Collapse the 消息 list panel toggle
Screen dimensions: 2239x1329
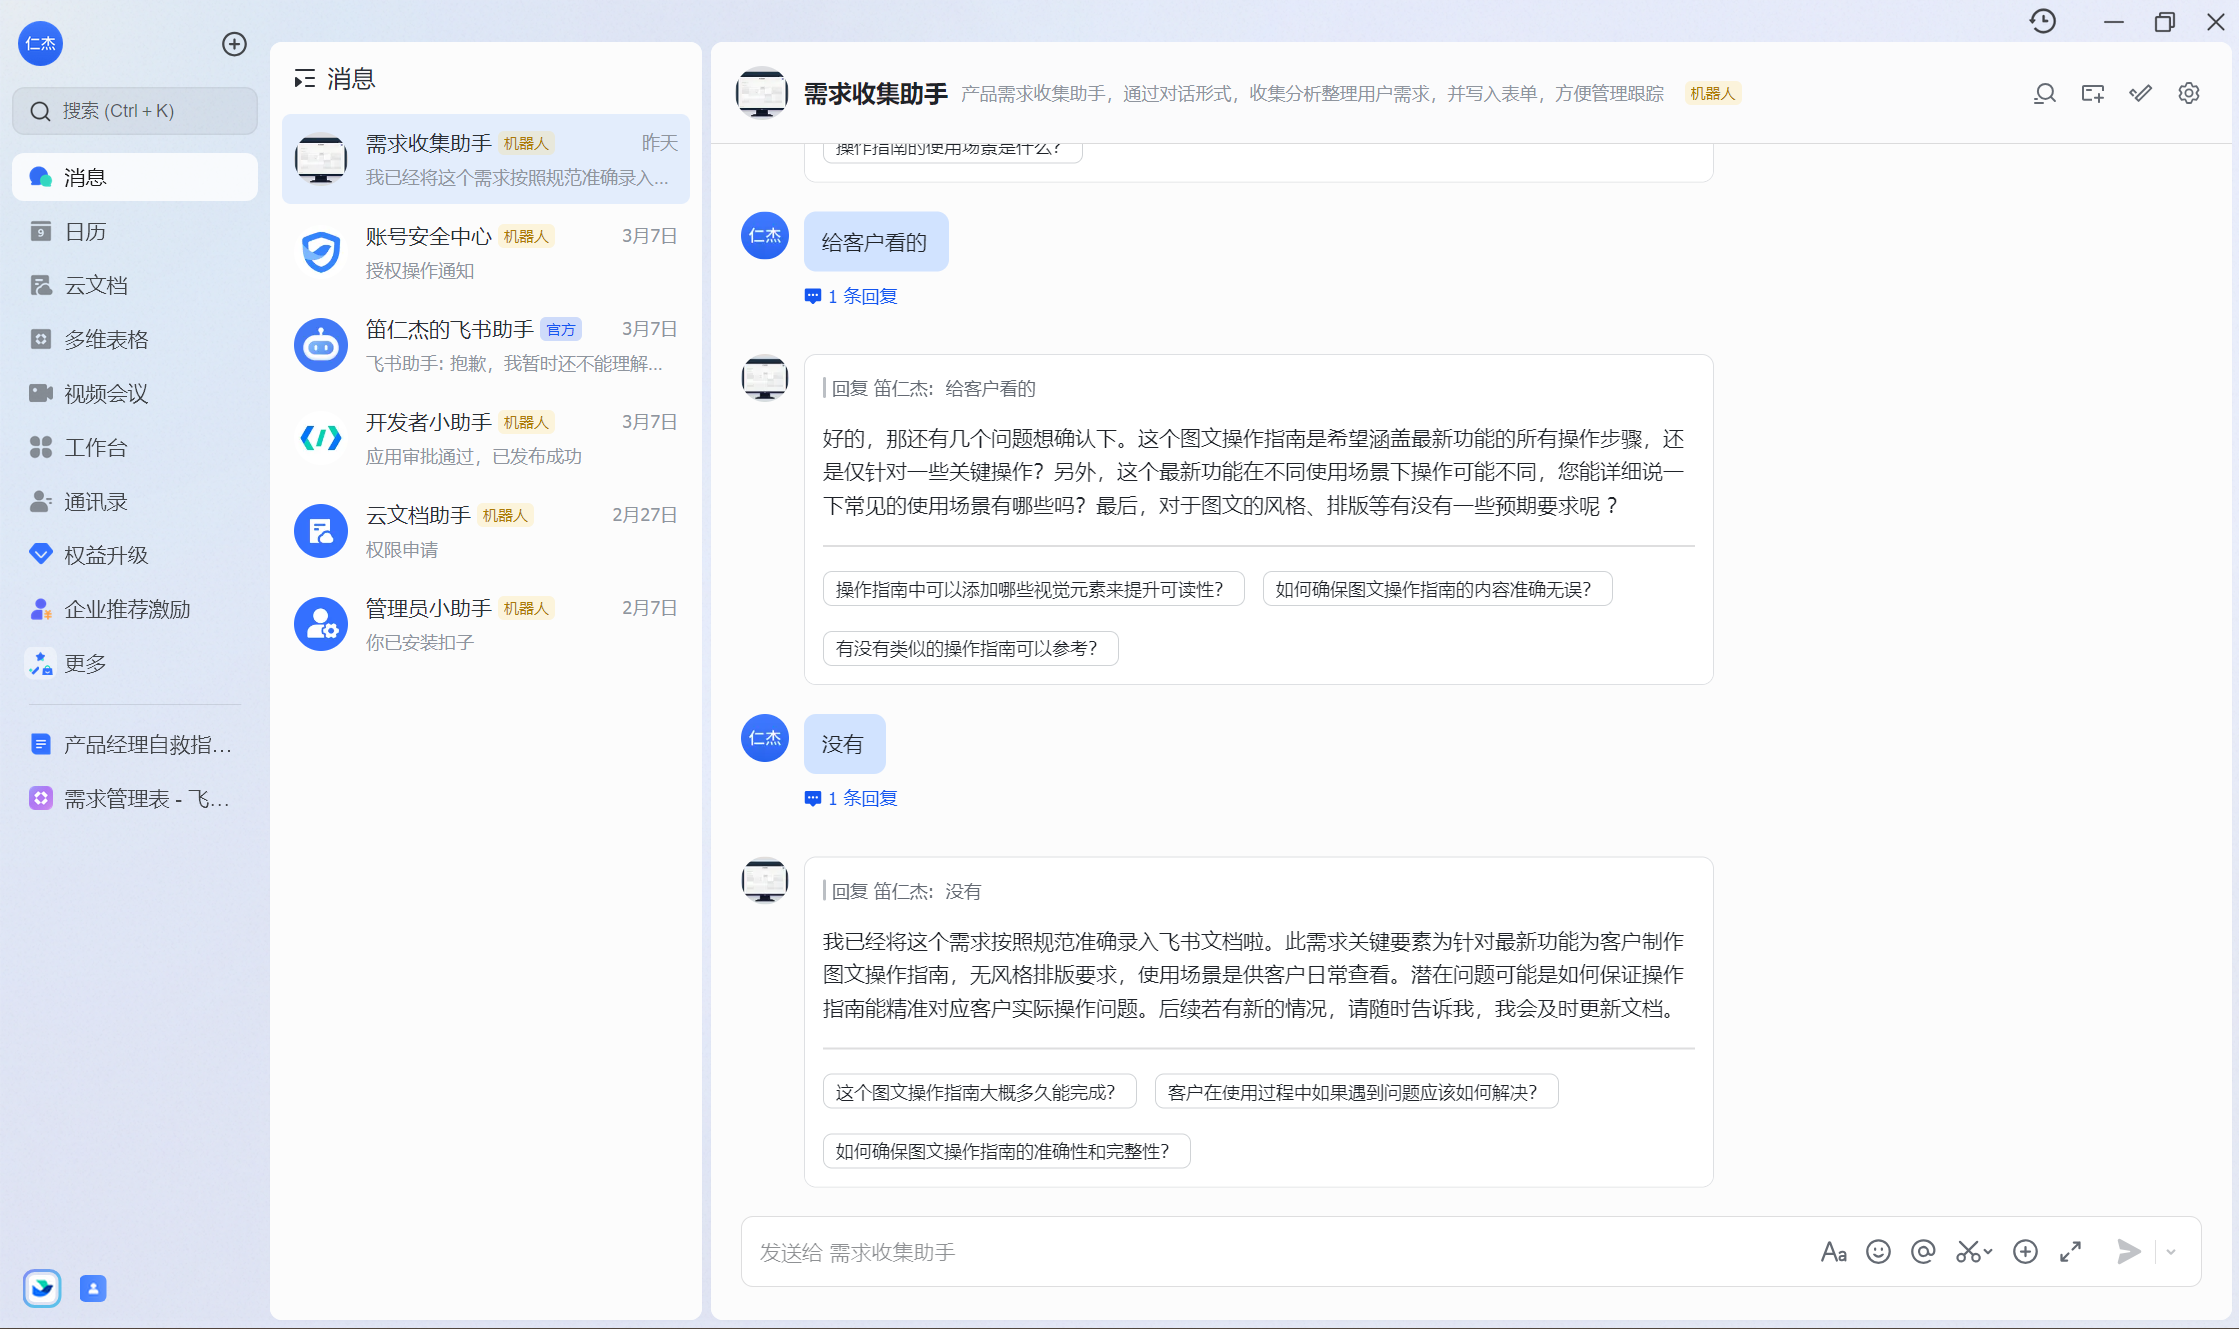(x=304, y=79)
